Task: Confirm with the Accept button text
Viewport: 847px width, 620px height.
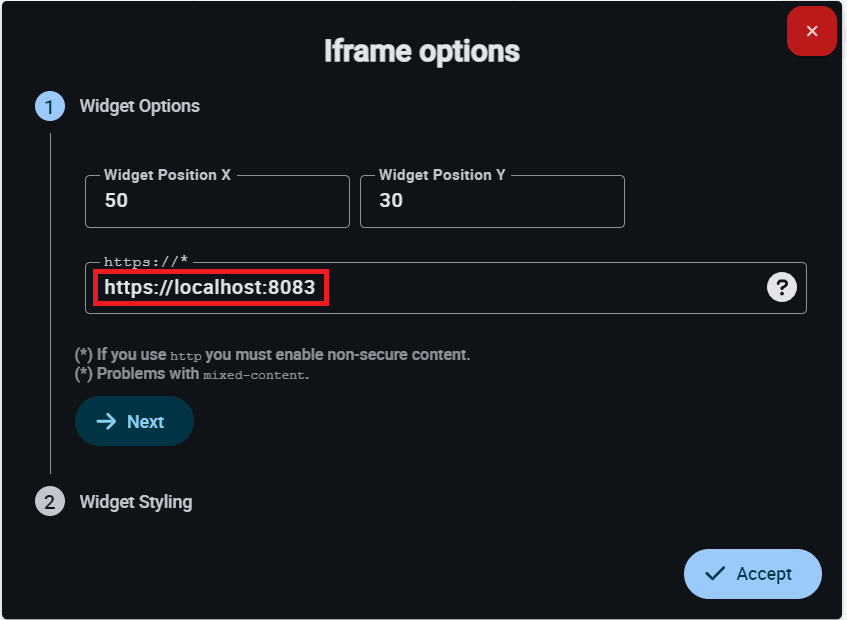Action: click(764, 573)
